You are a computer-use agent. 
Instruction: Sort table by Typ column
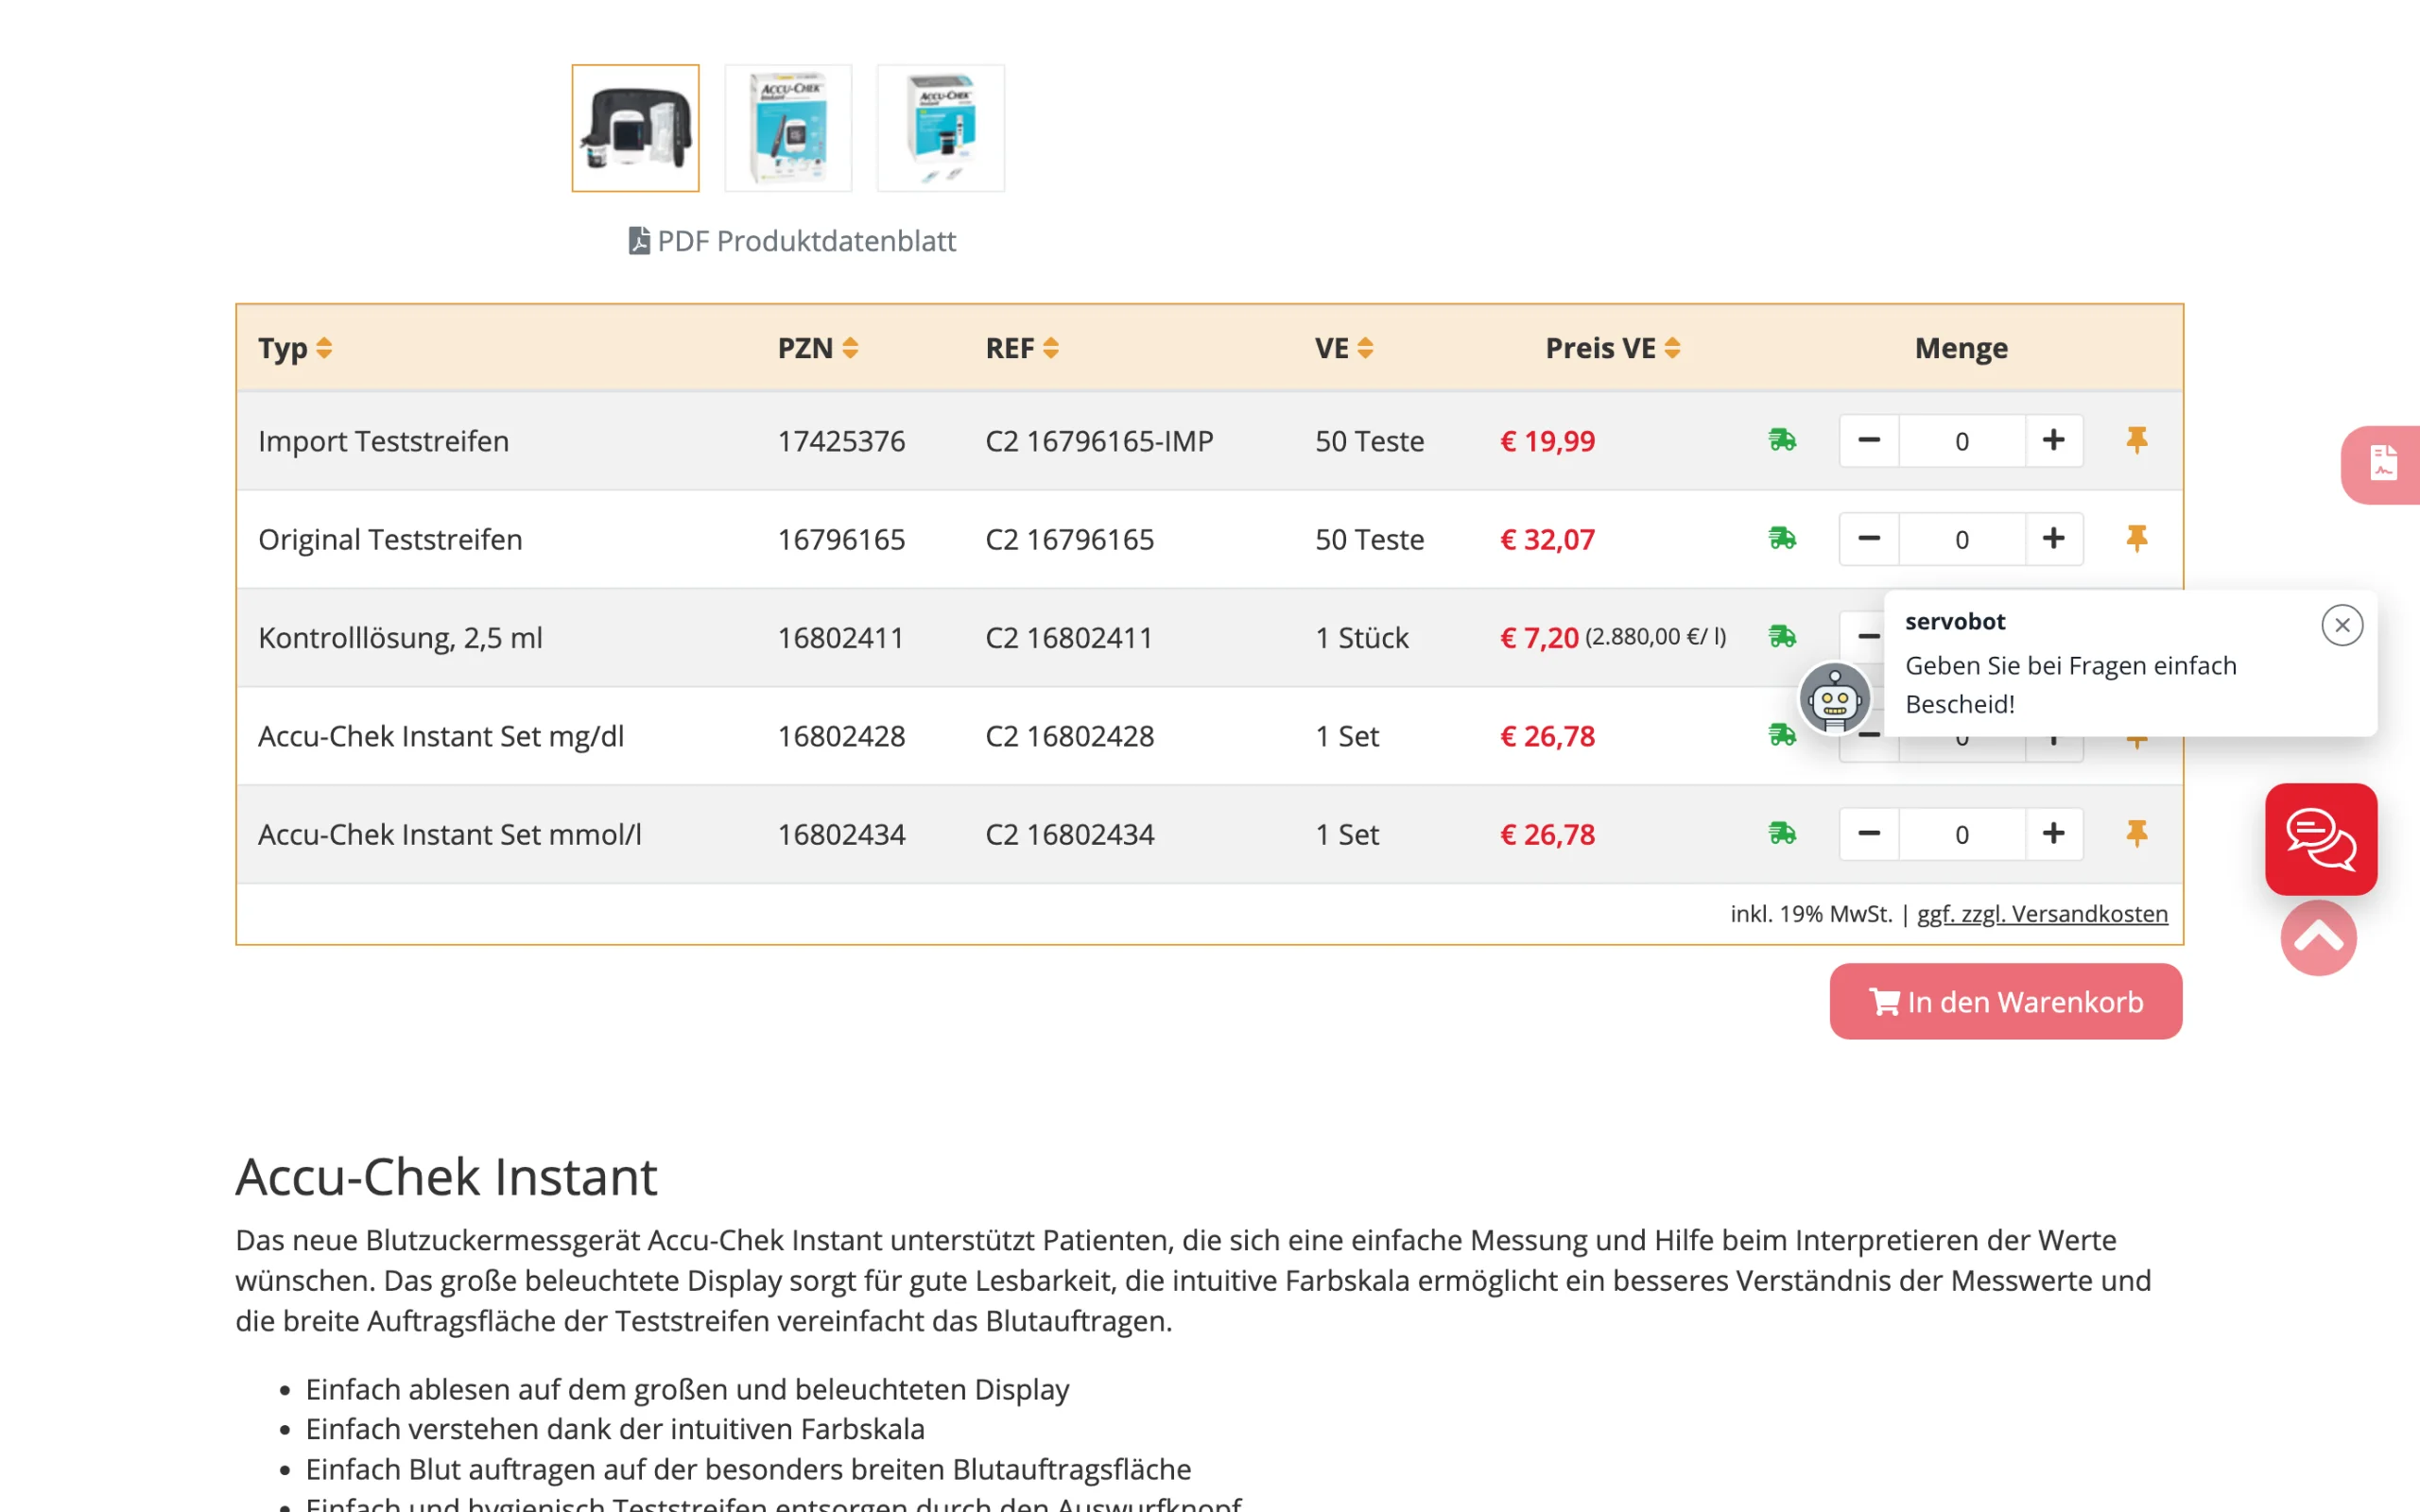(295, 348)
